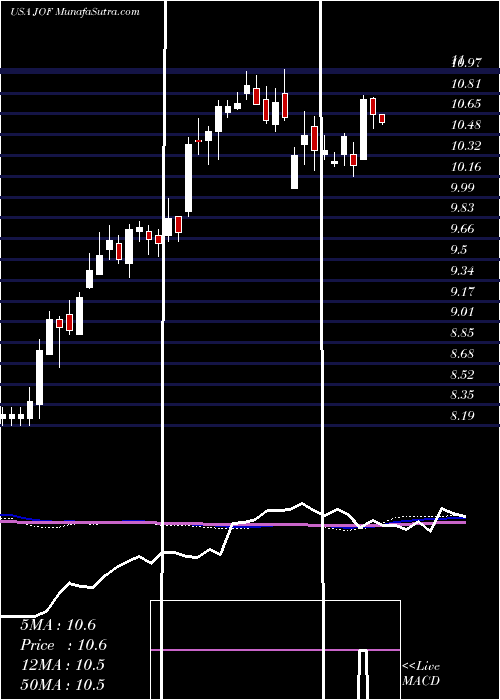Click the 50MA : 10.5 readout
Screen dimensions: 500x700
coord(62,684)
